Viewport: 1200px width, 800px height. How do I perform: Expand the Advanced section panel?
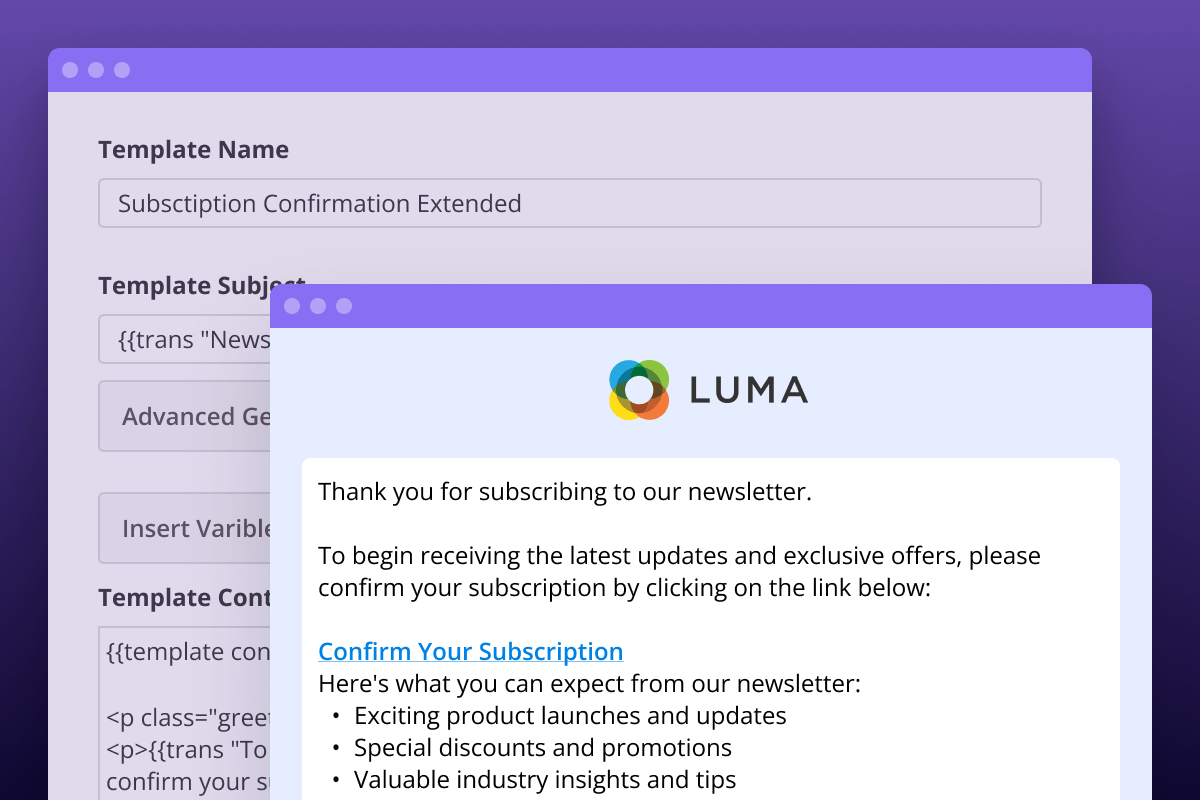point(185,416)
